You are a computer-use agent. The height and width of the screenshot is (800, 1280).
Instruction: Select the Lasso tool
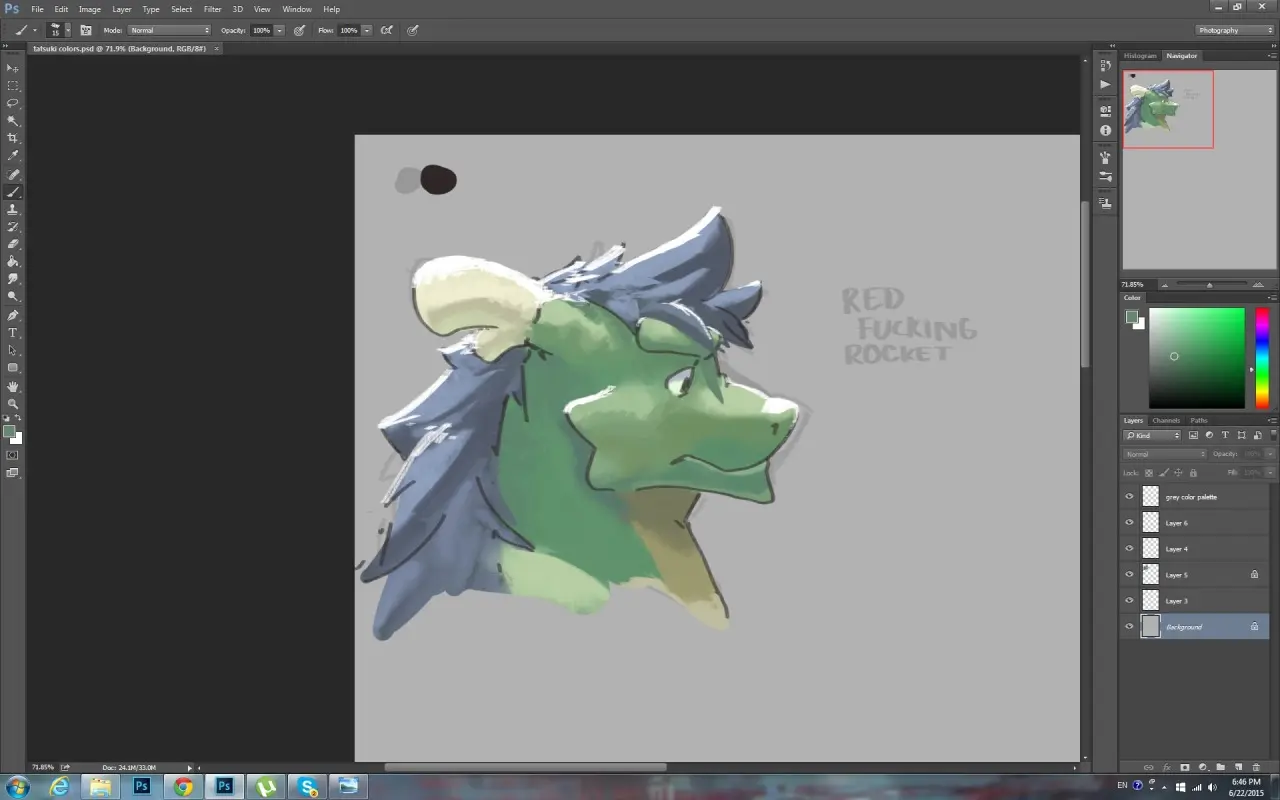[x=13, y=103]
